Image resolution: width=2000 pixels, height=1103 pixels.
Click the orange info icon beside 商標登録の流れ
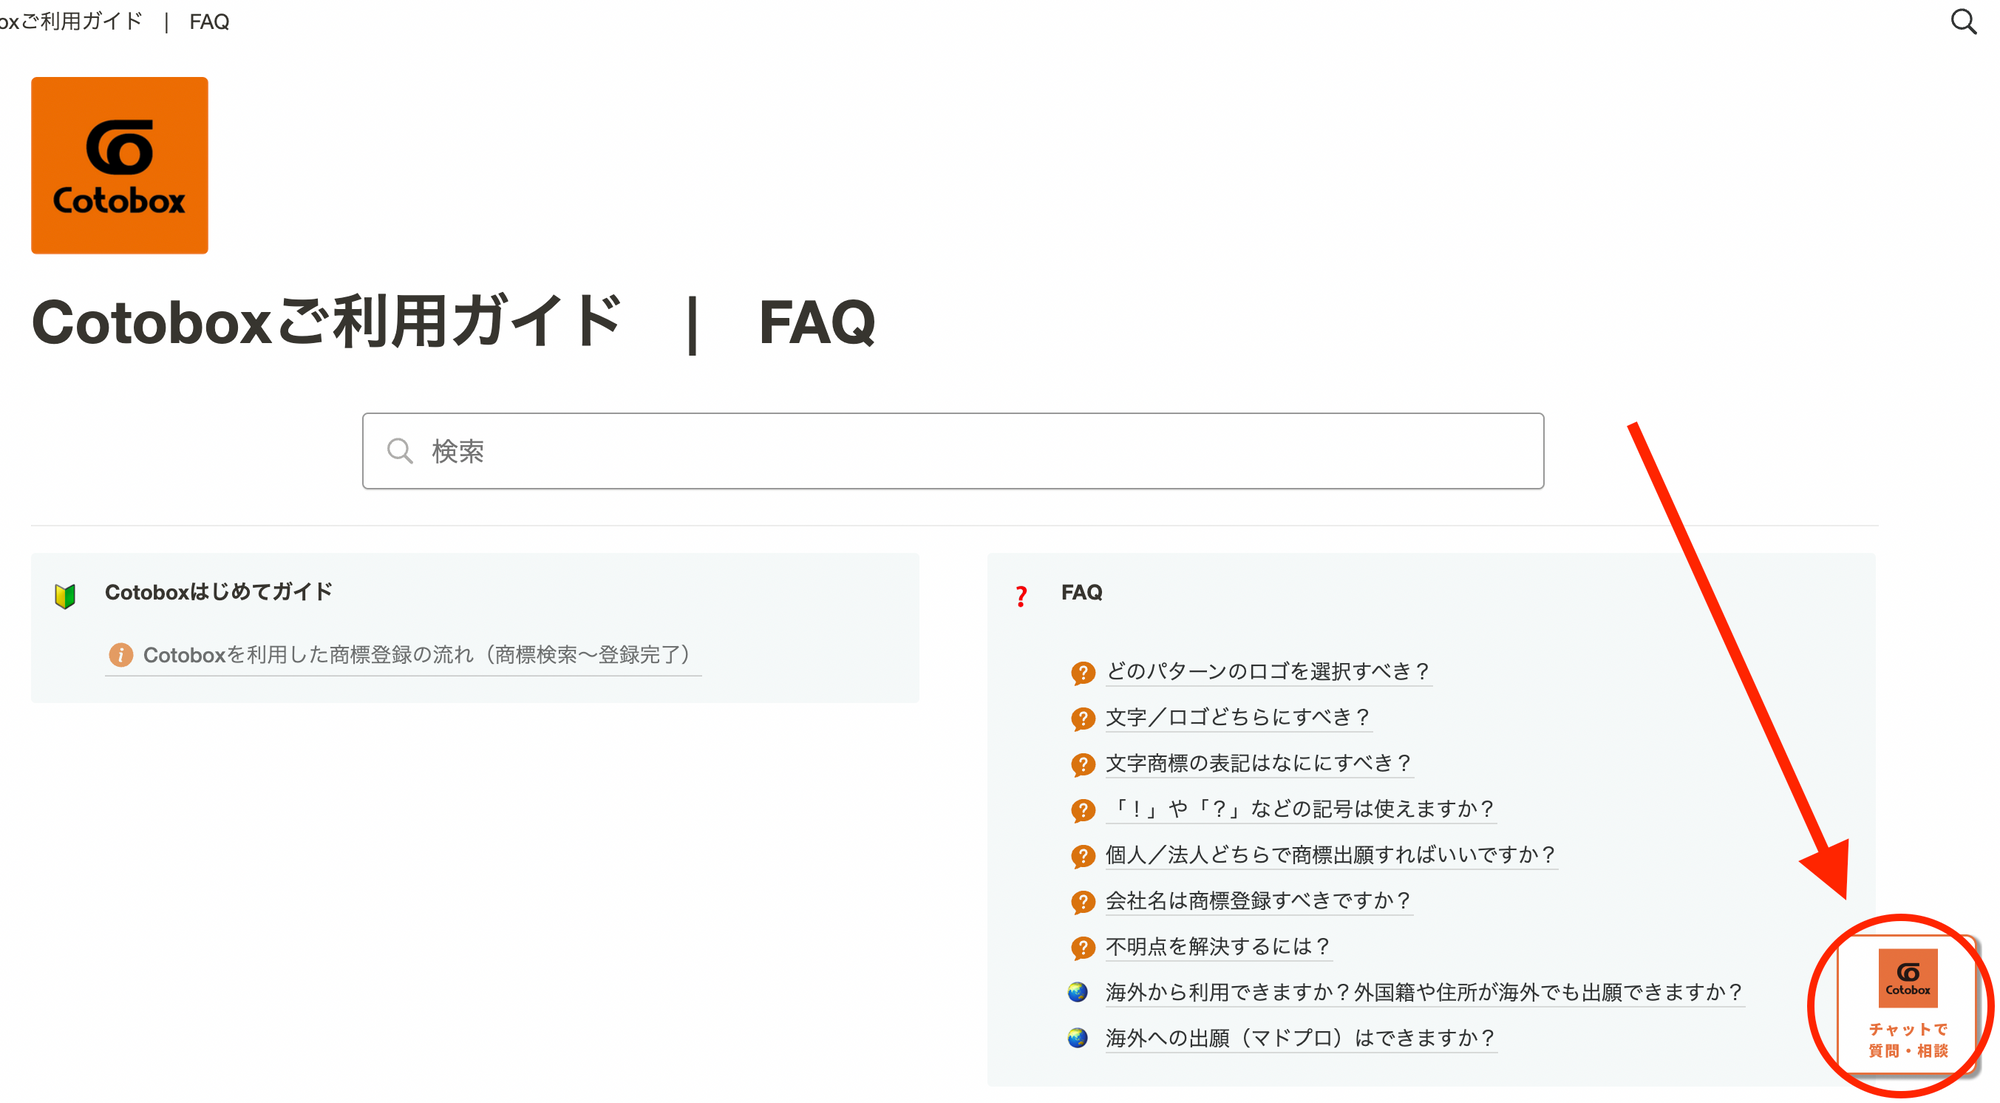pos(120,655)
